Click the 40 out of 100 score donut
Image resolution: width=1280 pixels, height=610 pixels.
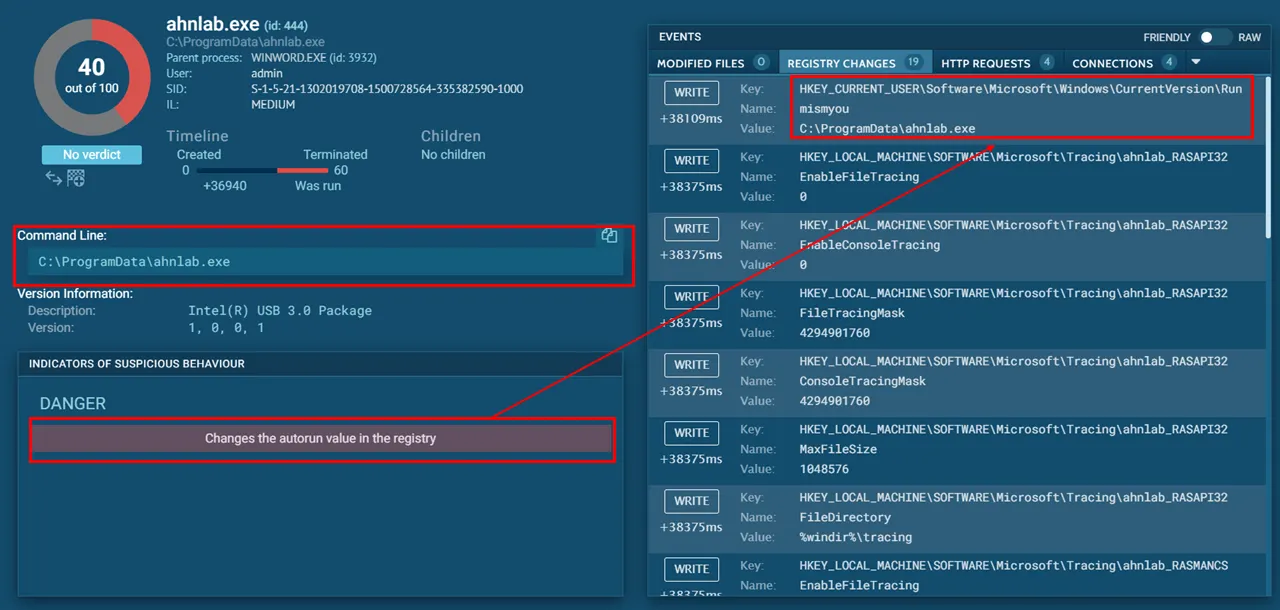click(92, 77)
